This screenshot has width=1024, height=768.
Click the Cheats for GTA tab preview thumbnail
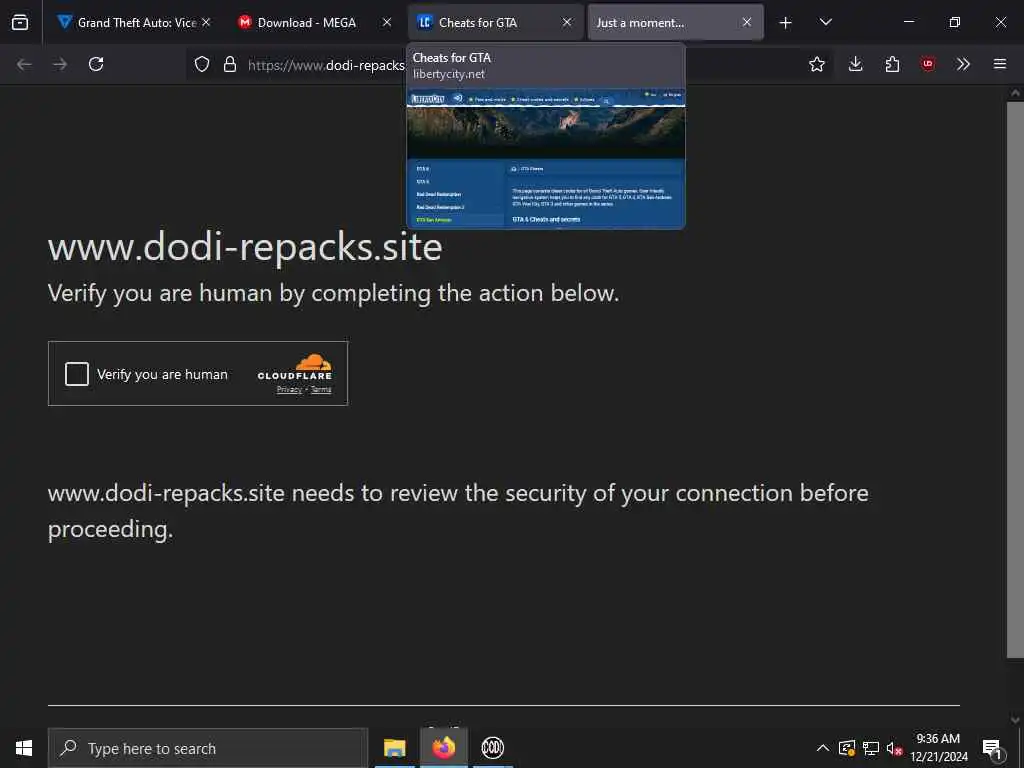pyautogui.click(x=546, y=159)
